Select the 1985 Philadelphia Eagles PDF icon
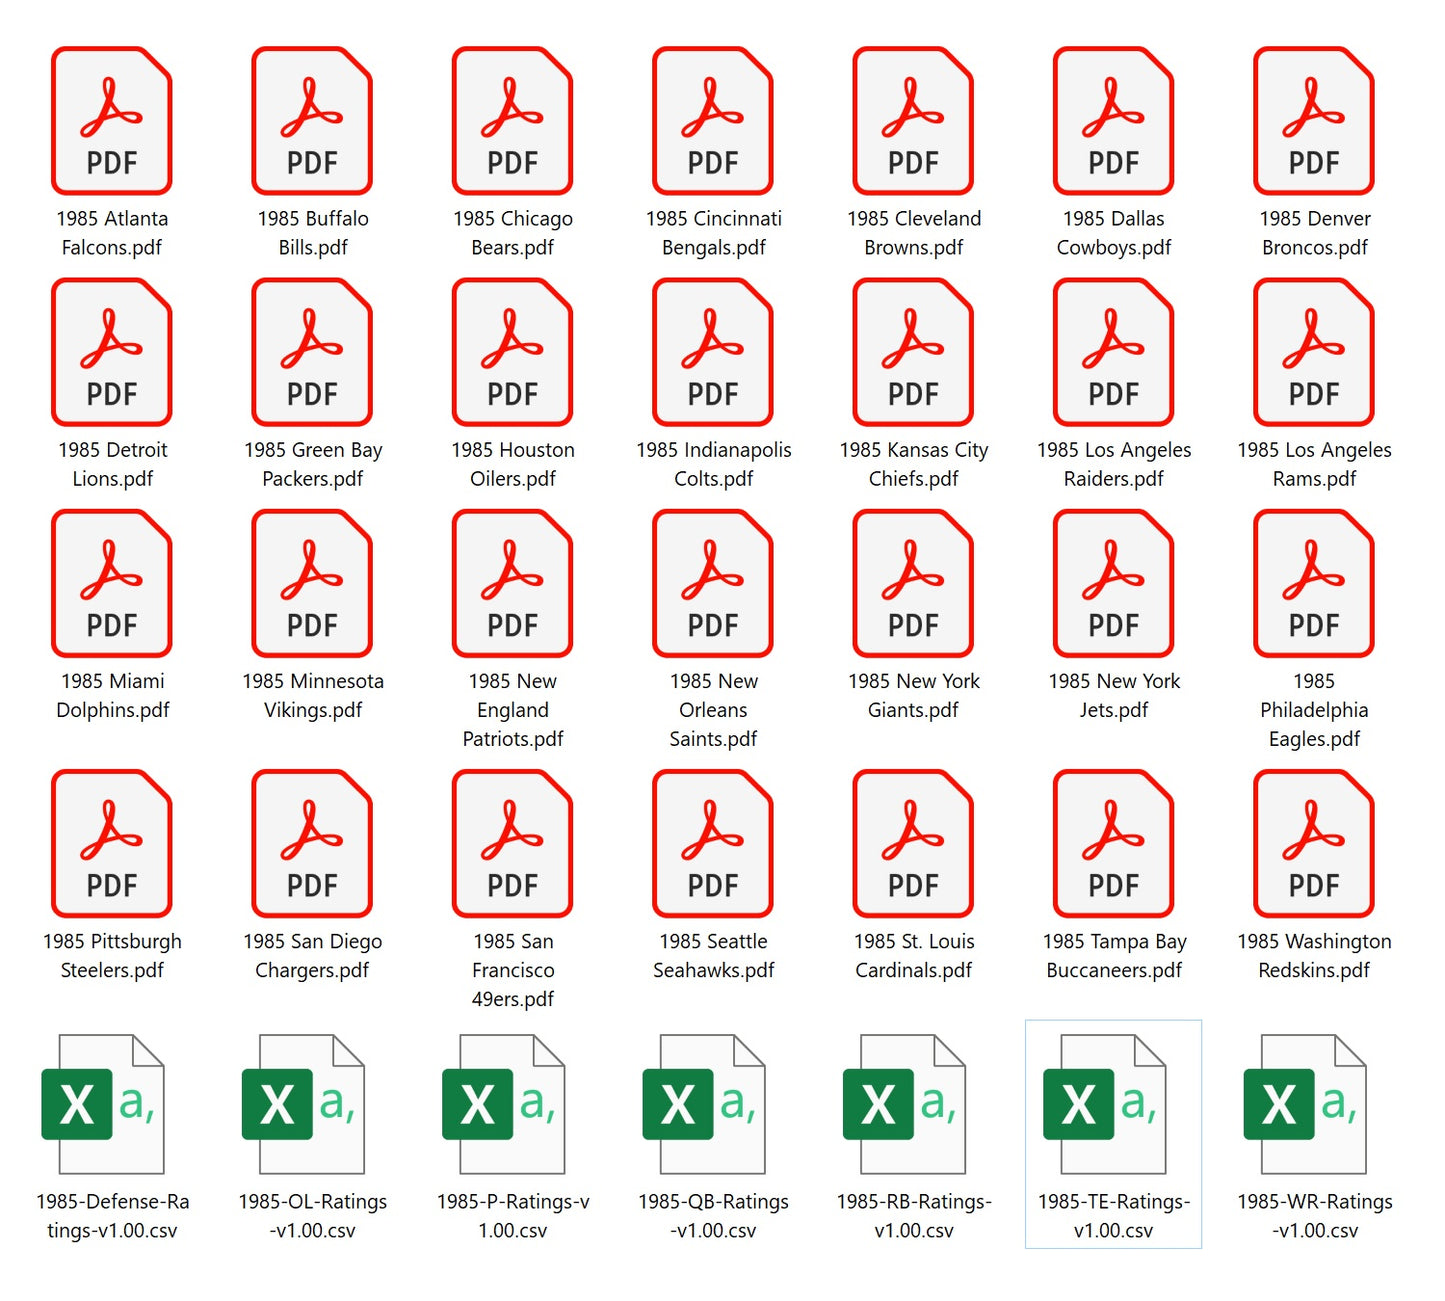This screenshot has height=1301, width=1445. pos(1314,583)
